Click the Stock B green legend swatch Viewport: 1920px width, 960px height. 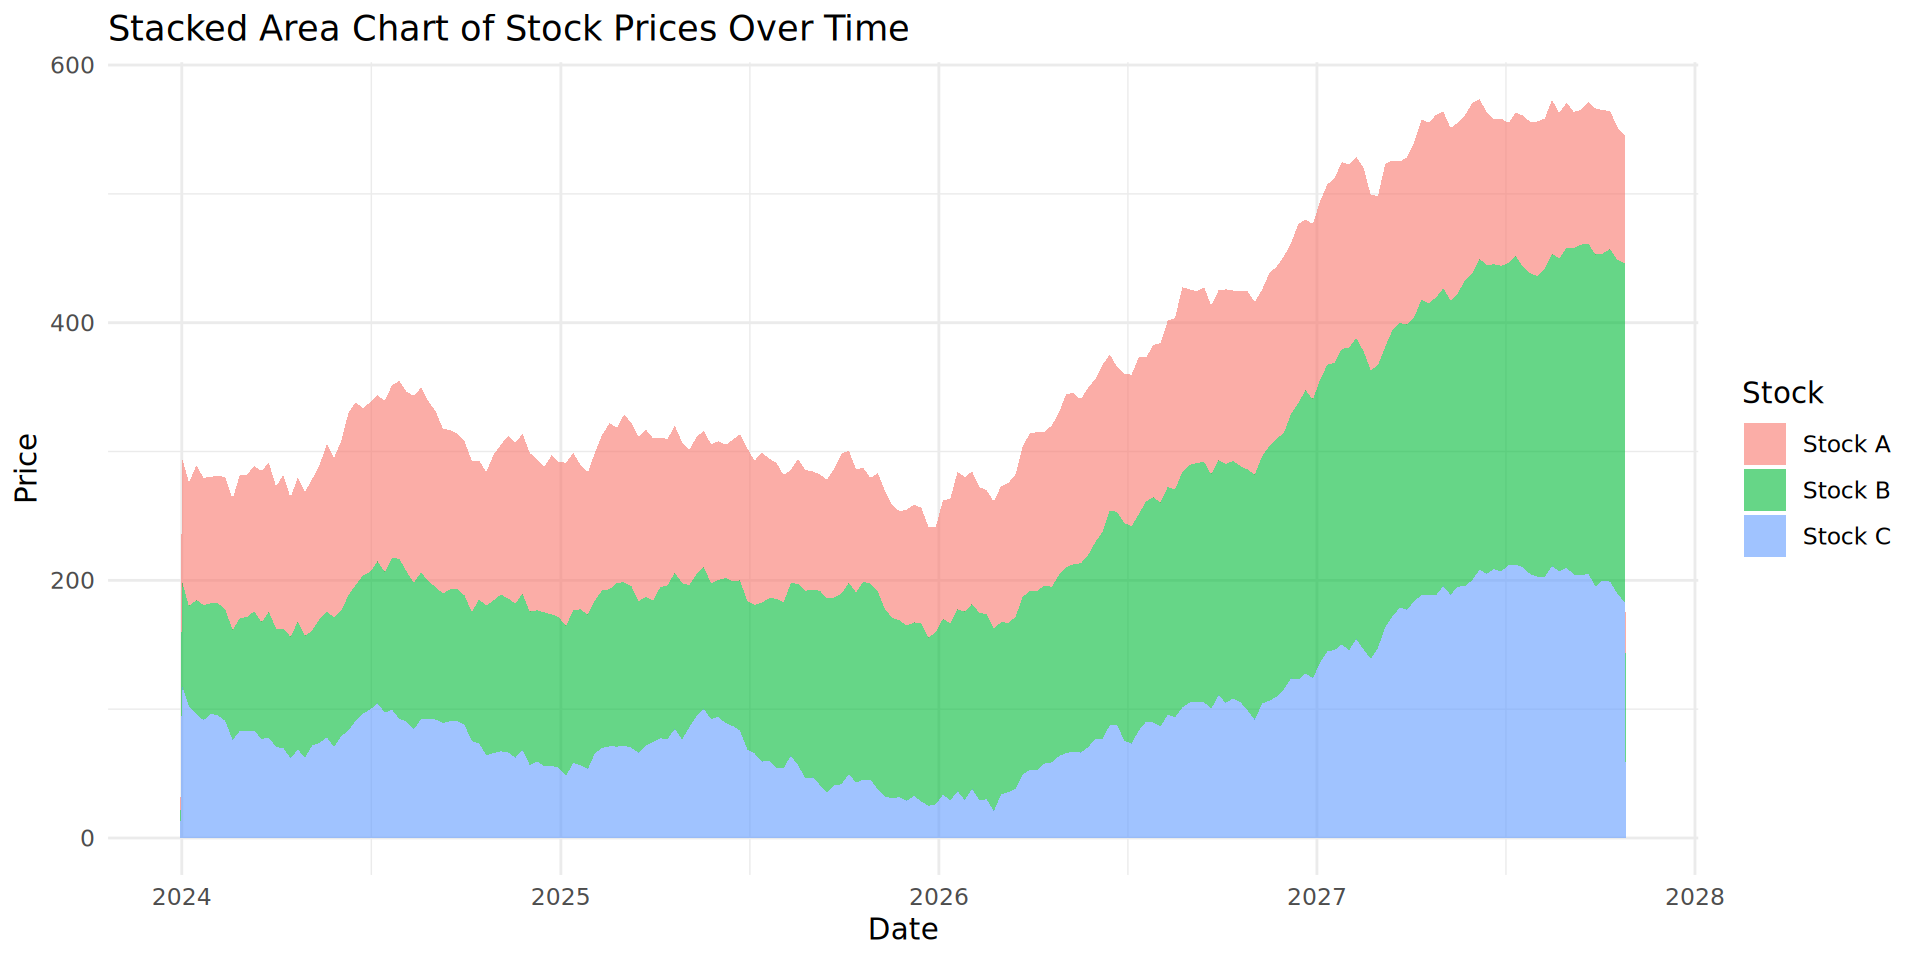click(x=1764, y=490)
